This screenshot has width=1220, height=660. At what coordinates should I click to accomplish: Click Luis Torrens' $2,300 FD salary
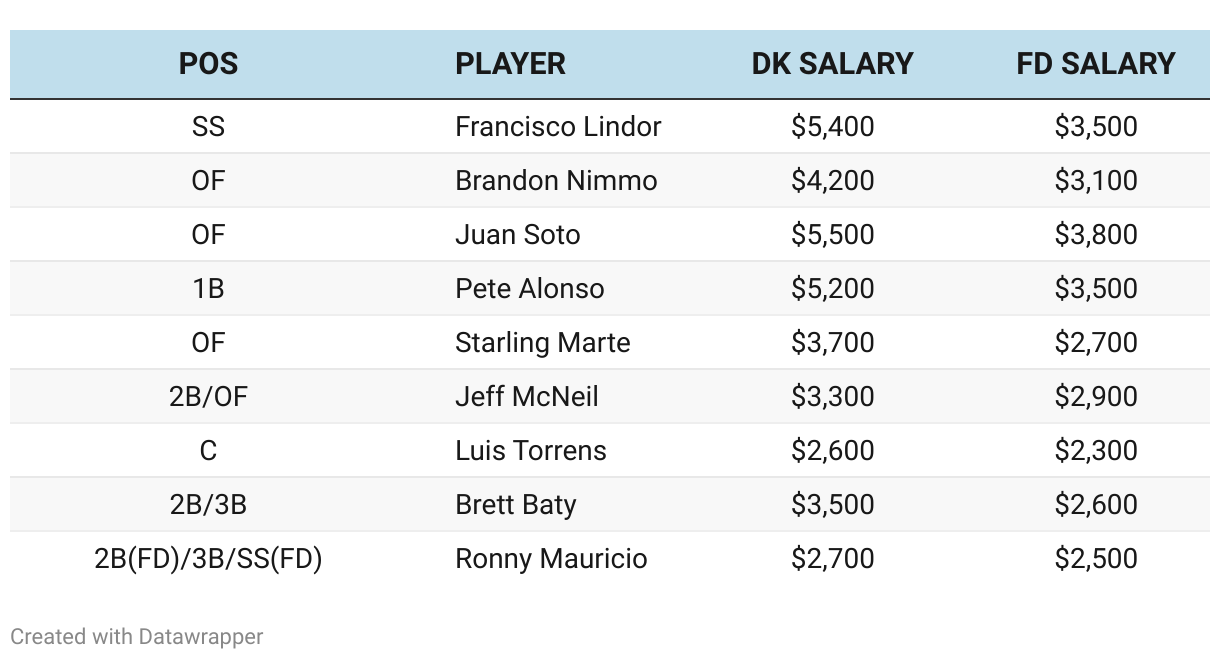click(1095, 451)
